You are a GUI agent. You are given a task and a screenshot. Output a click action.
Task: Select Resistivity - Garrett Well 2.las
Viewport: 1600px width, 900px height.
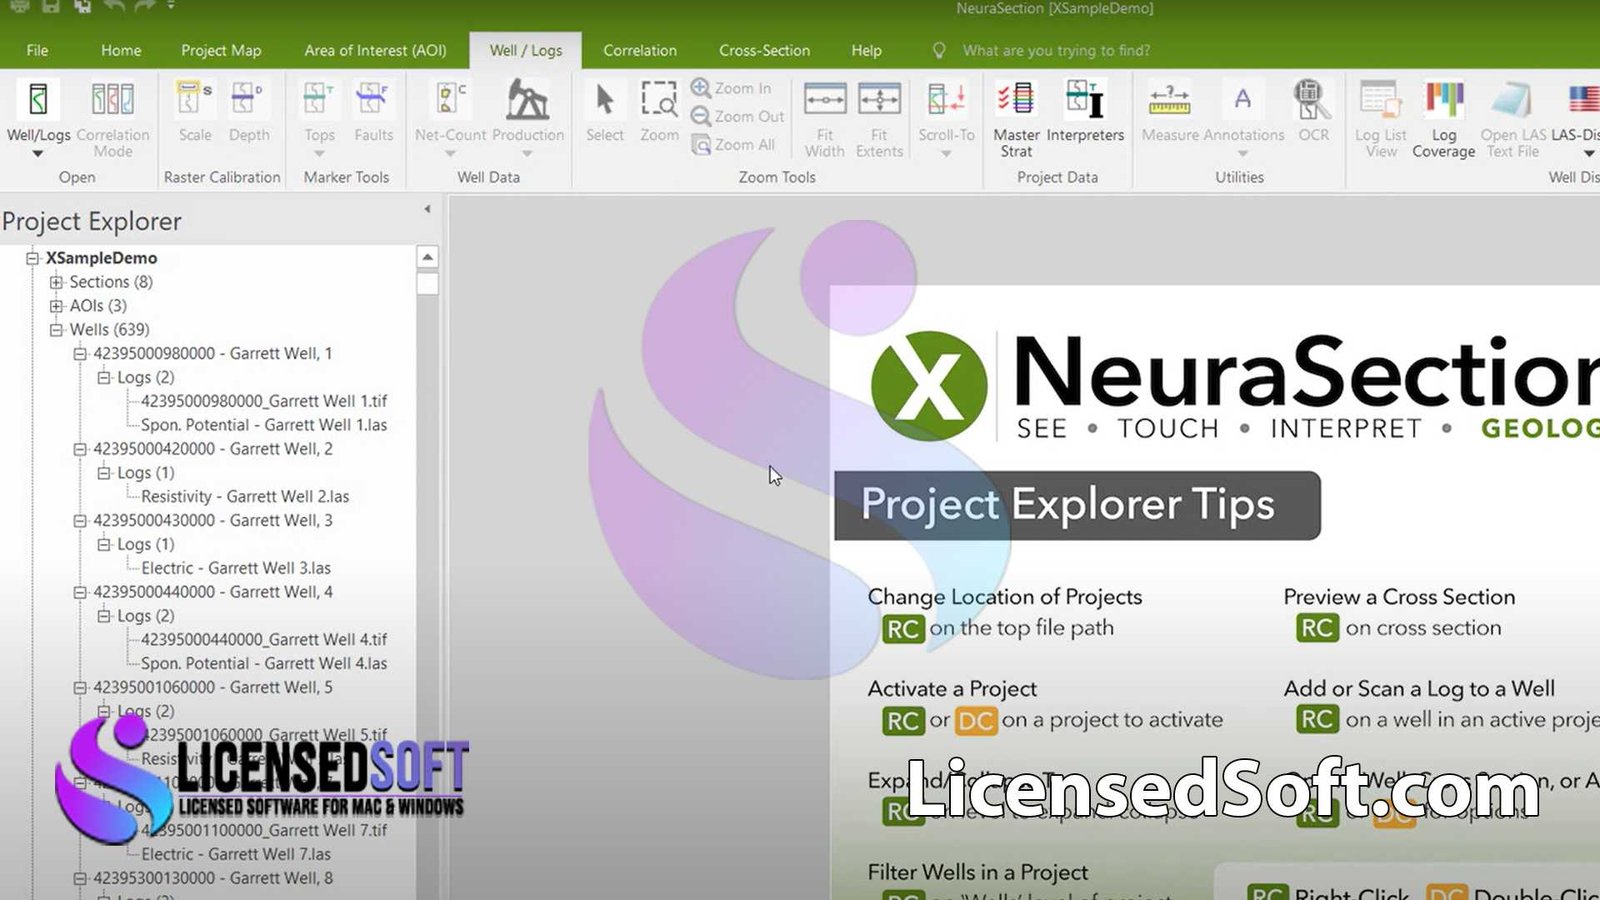click(245, 497)
